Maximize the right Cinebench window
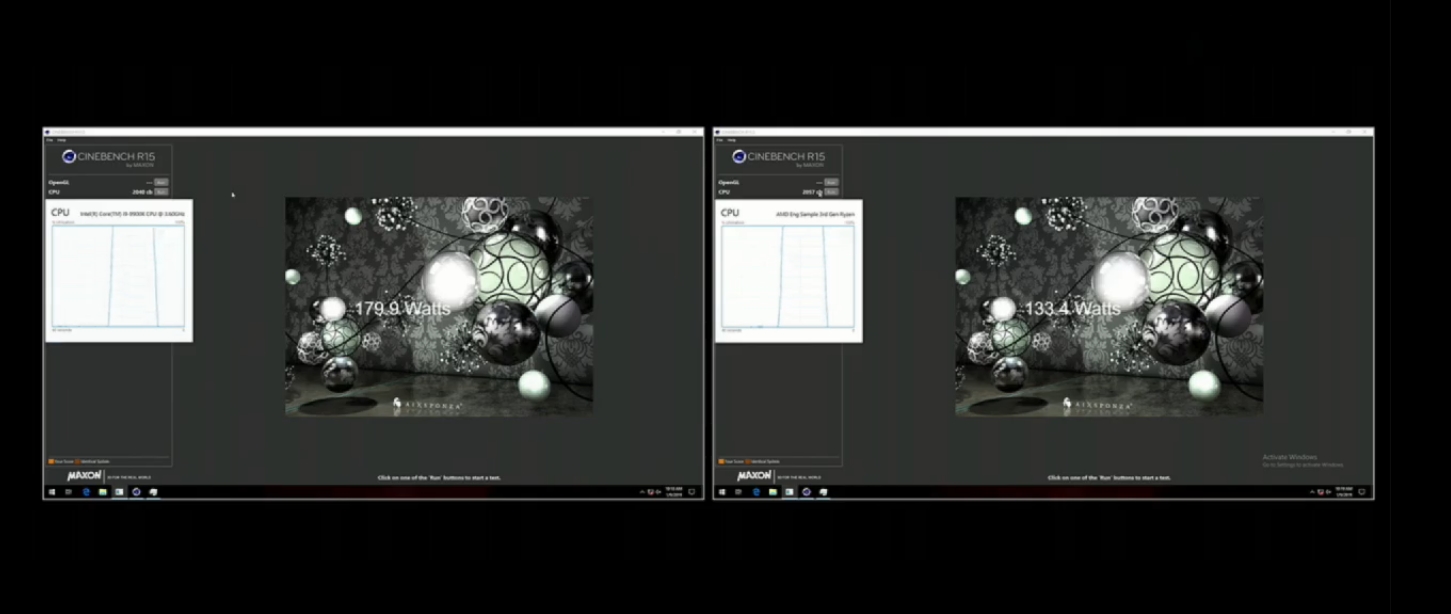The width and height of the screenshot is (1451, 614). pyautogui.click(x=1349, y=132)
